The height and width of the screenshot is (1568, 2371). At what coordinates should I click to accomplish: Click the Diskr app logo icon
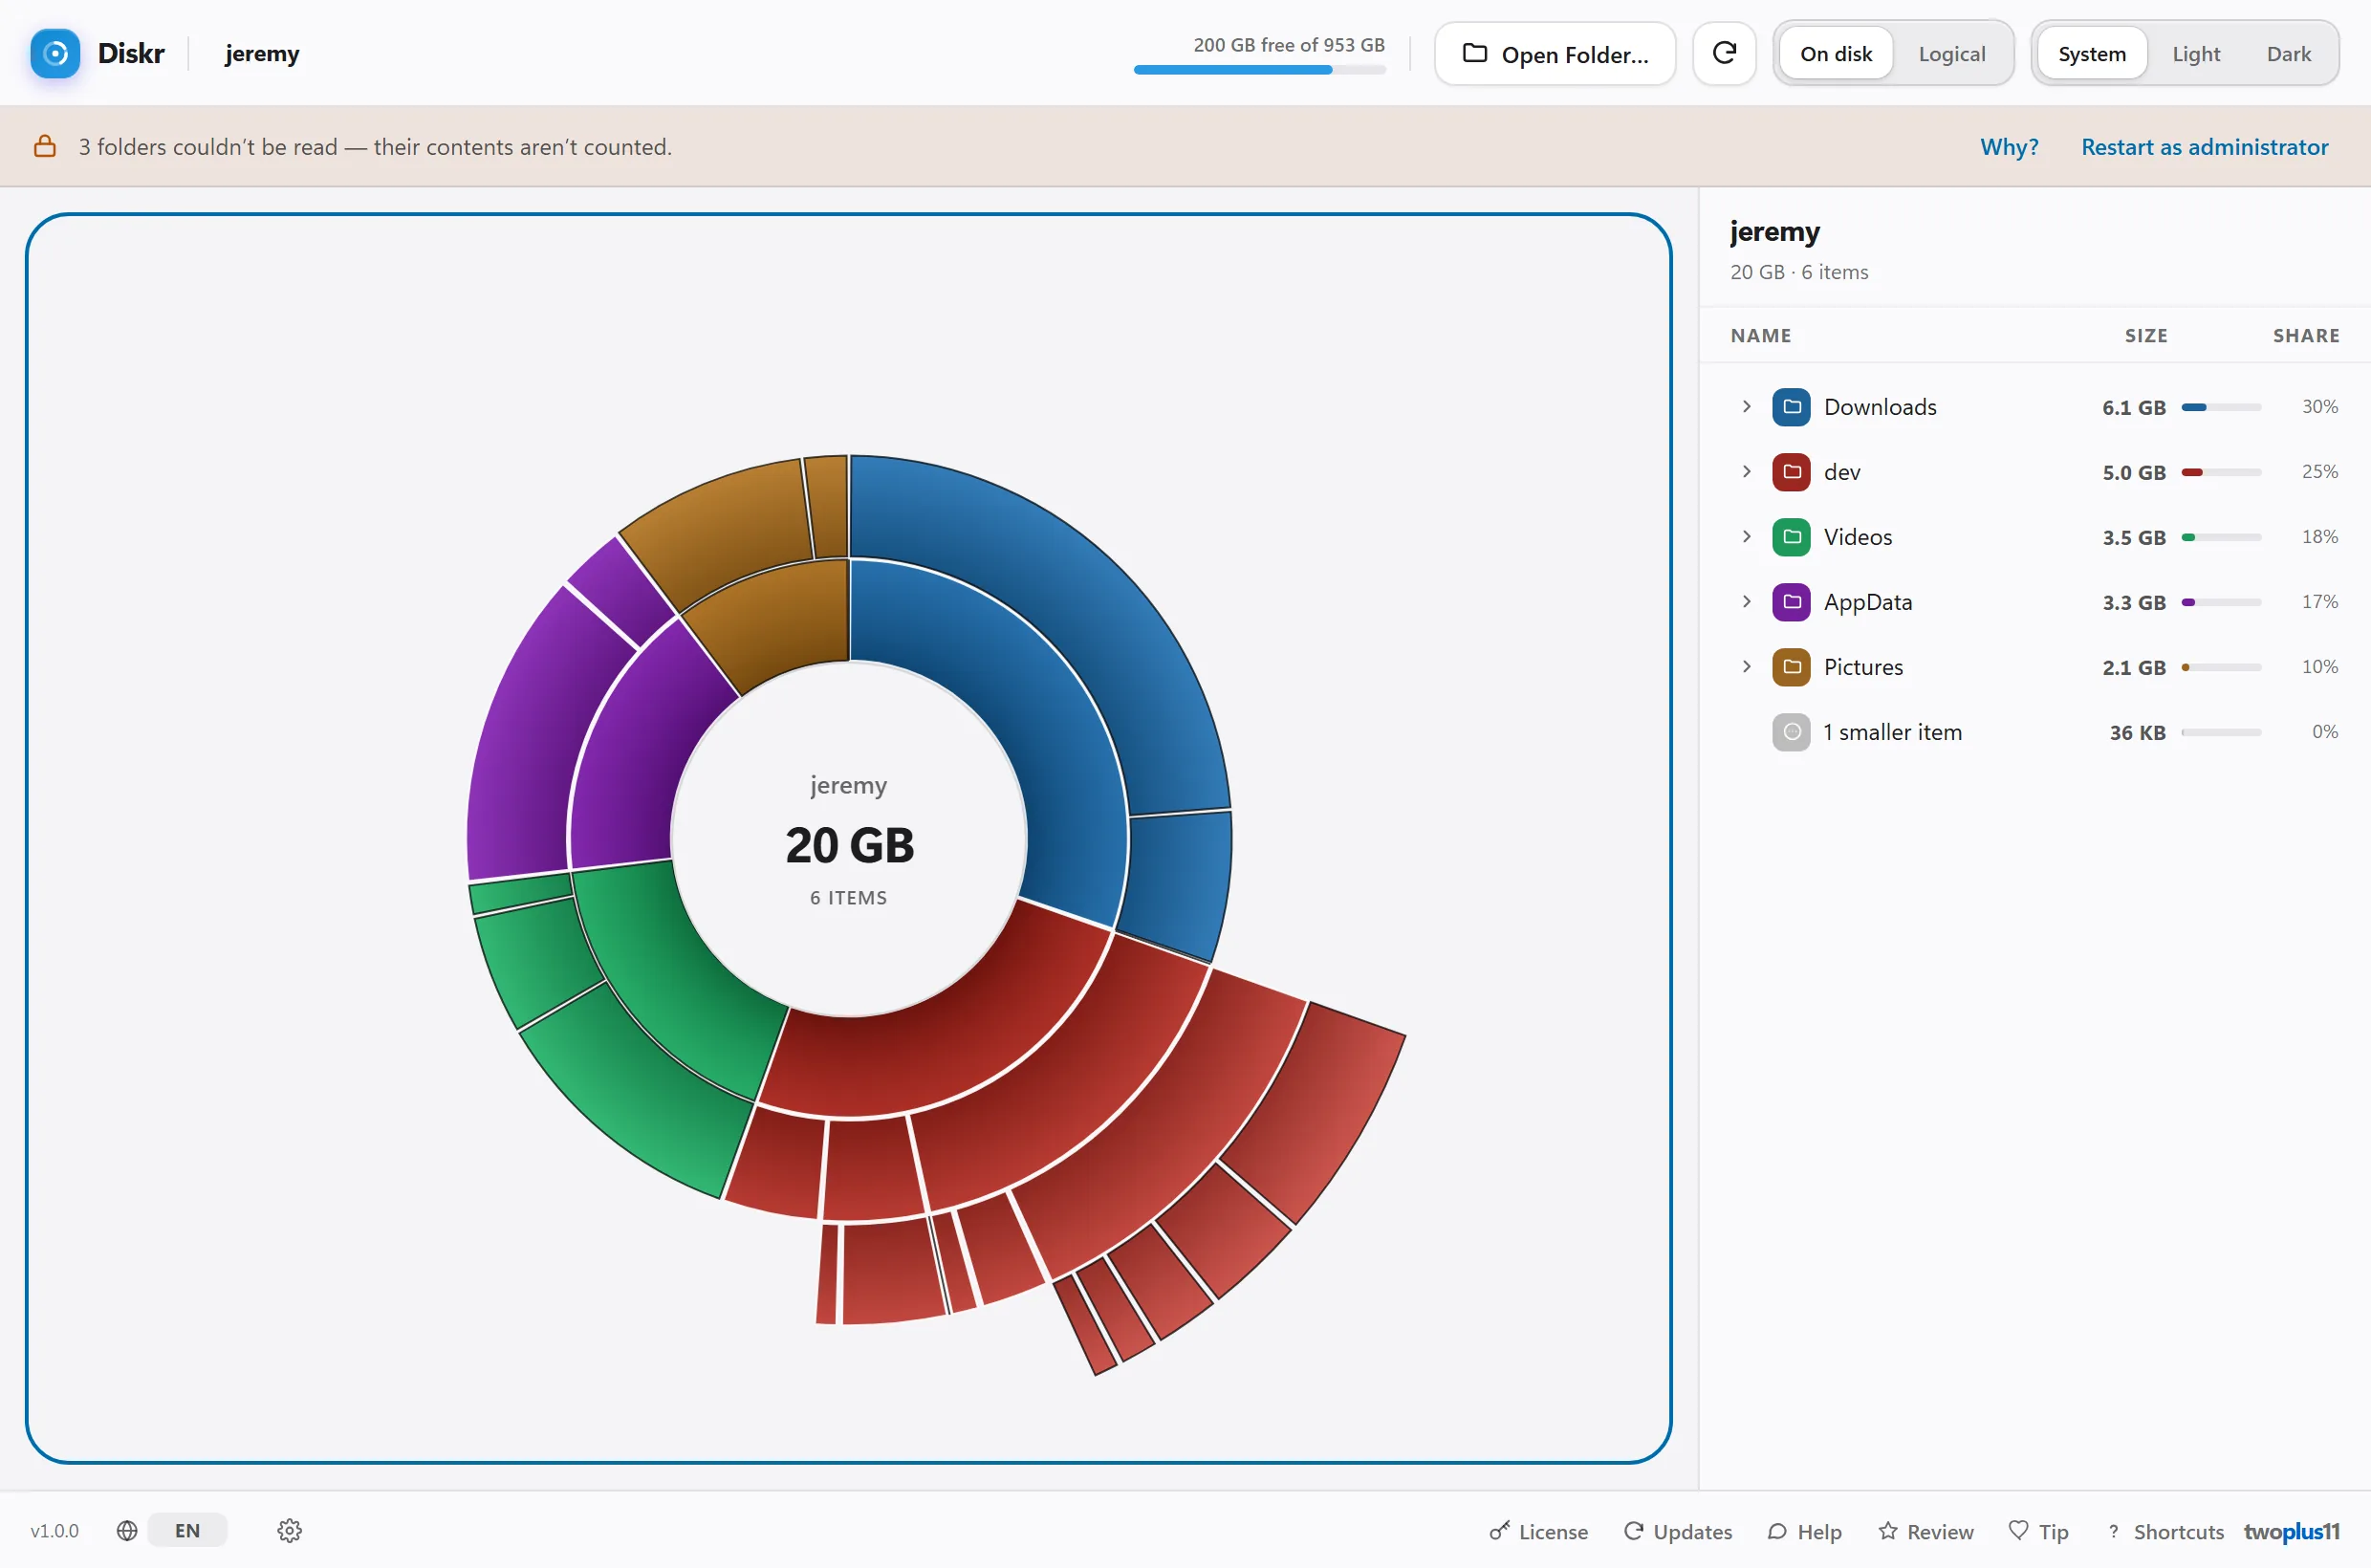[x=55, y=54]
